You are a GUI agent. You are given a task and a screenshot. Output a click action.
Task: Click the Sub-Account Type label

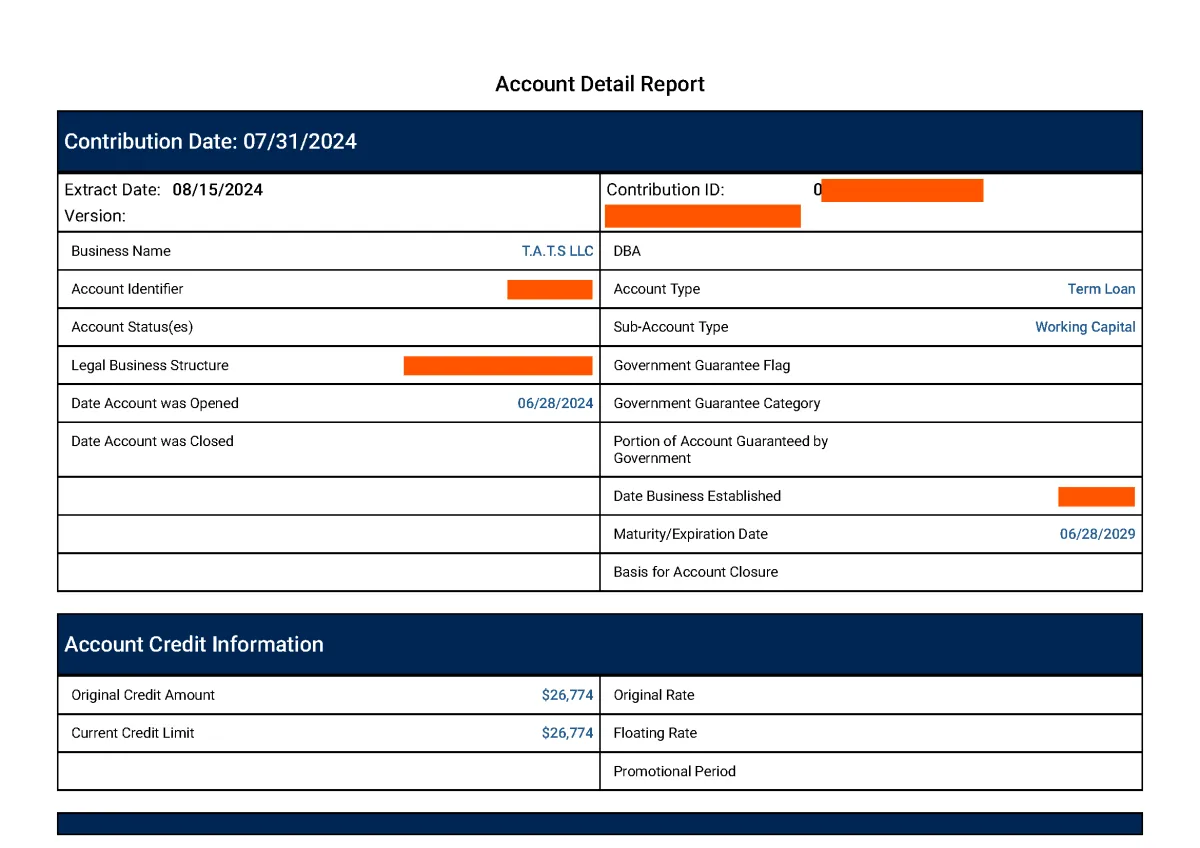(671, 327)
